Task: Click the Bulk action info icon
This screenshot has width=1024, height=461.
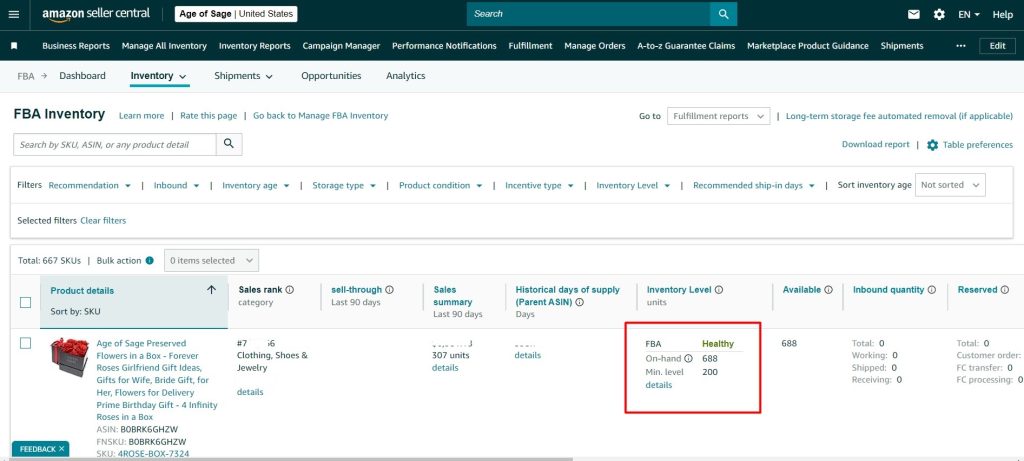Action: tap(150, 261)
